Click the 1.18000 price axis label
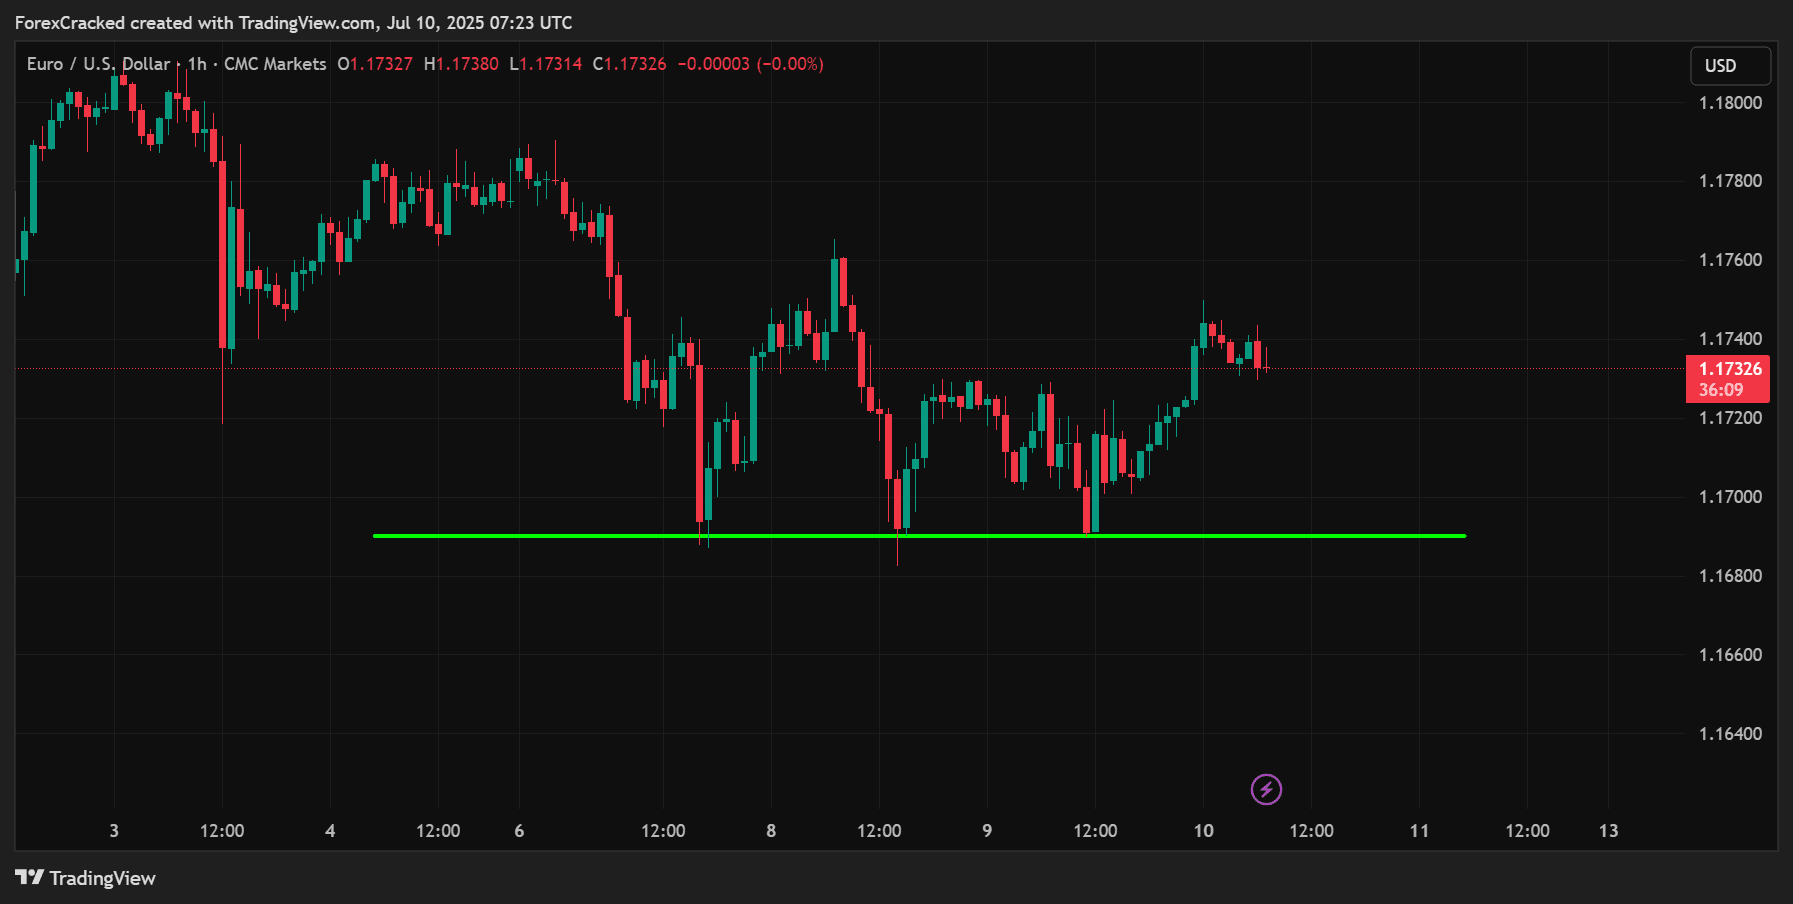 click(x=1730, y=103)
